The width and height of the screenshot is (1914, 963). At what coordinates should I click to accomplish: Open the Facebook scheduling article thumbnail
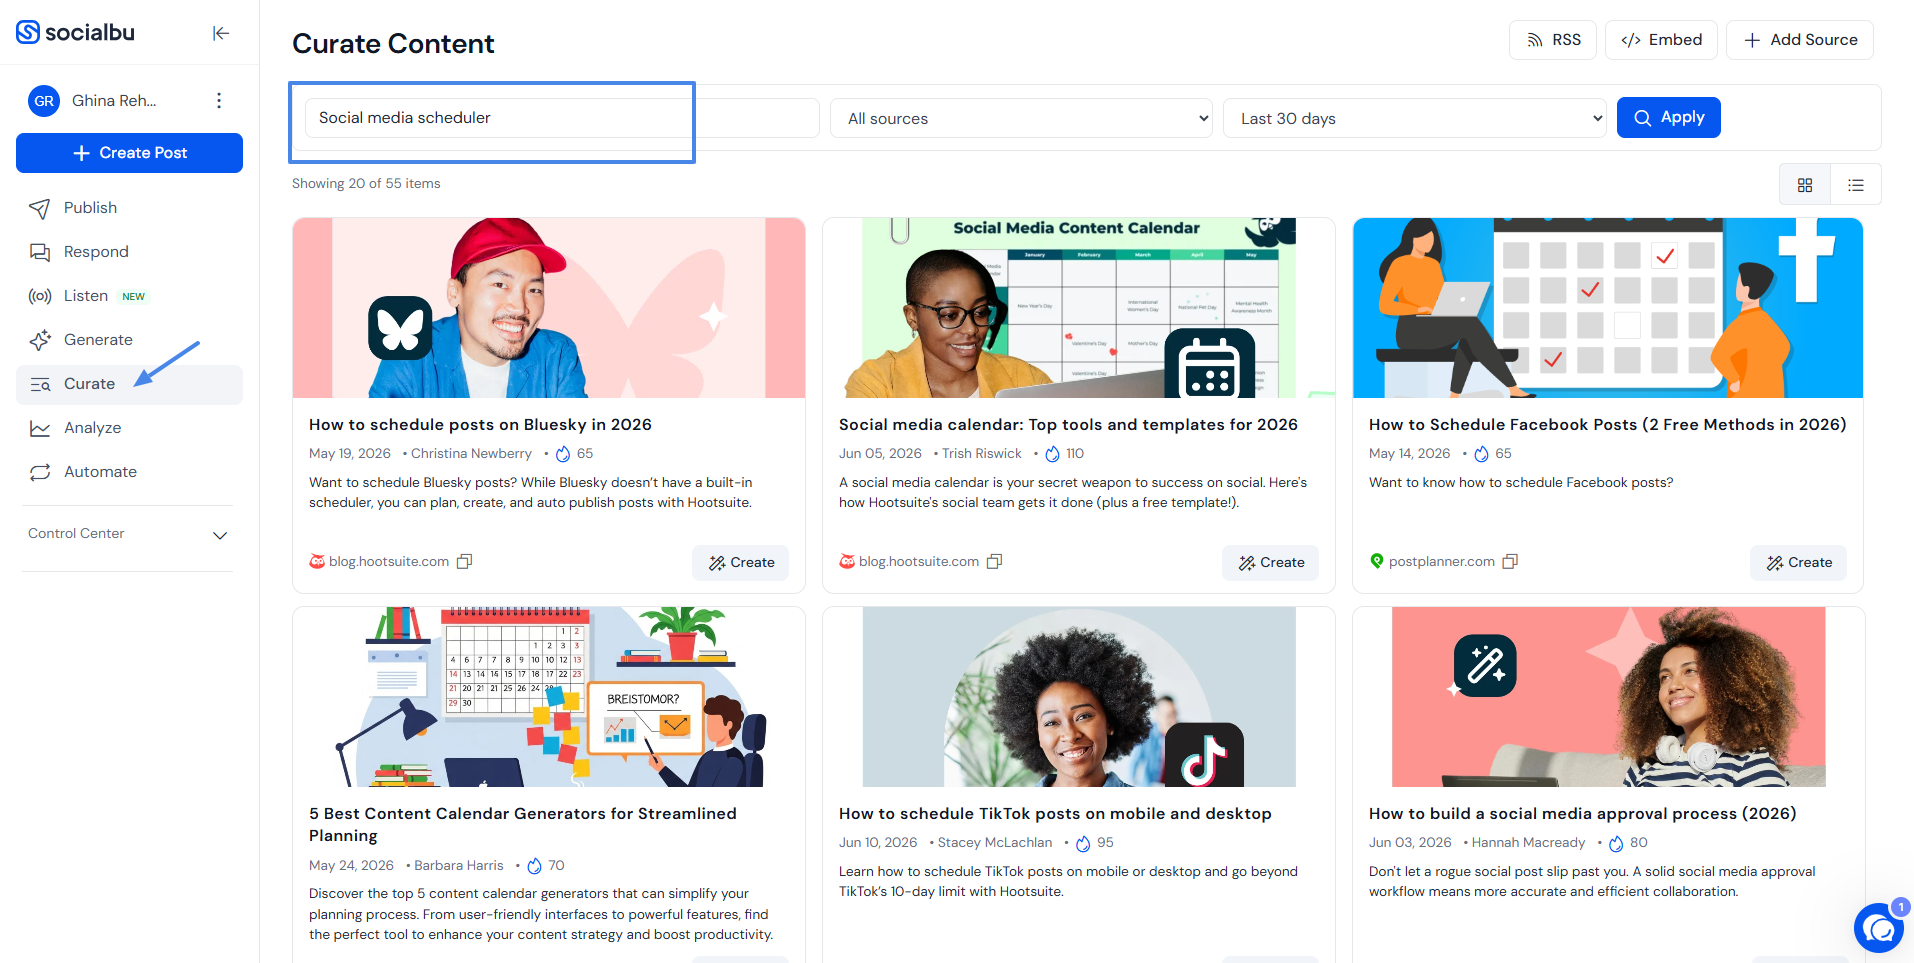1608,308
